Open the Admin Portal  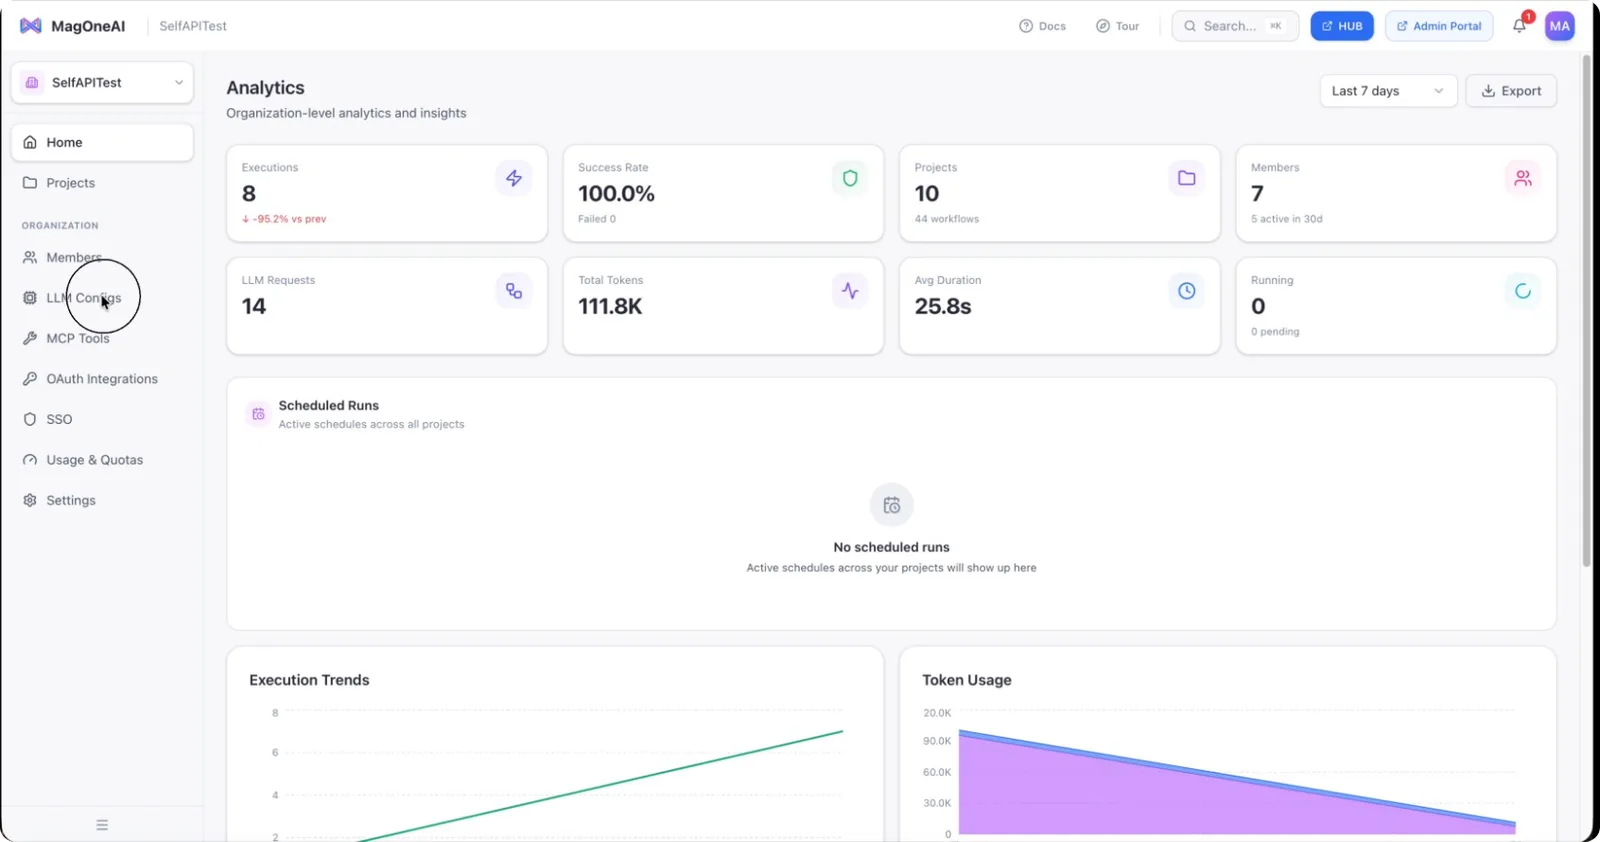pyautogui.click(x=1439, y=26)
